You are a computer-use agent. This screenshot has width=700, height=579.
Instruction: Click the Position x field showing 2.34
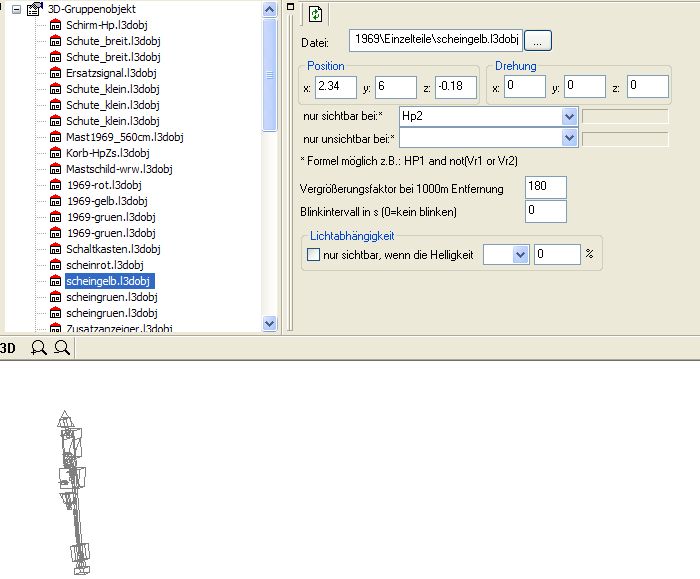(x=336, y=87)
